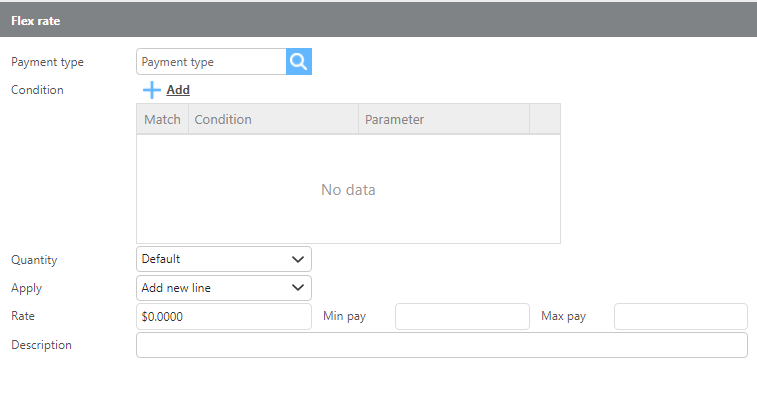
Task: Click the Max pay label text
Action: click(x=563, y=316)
